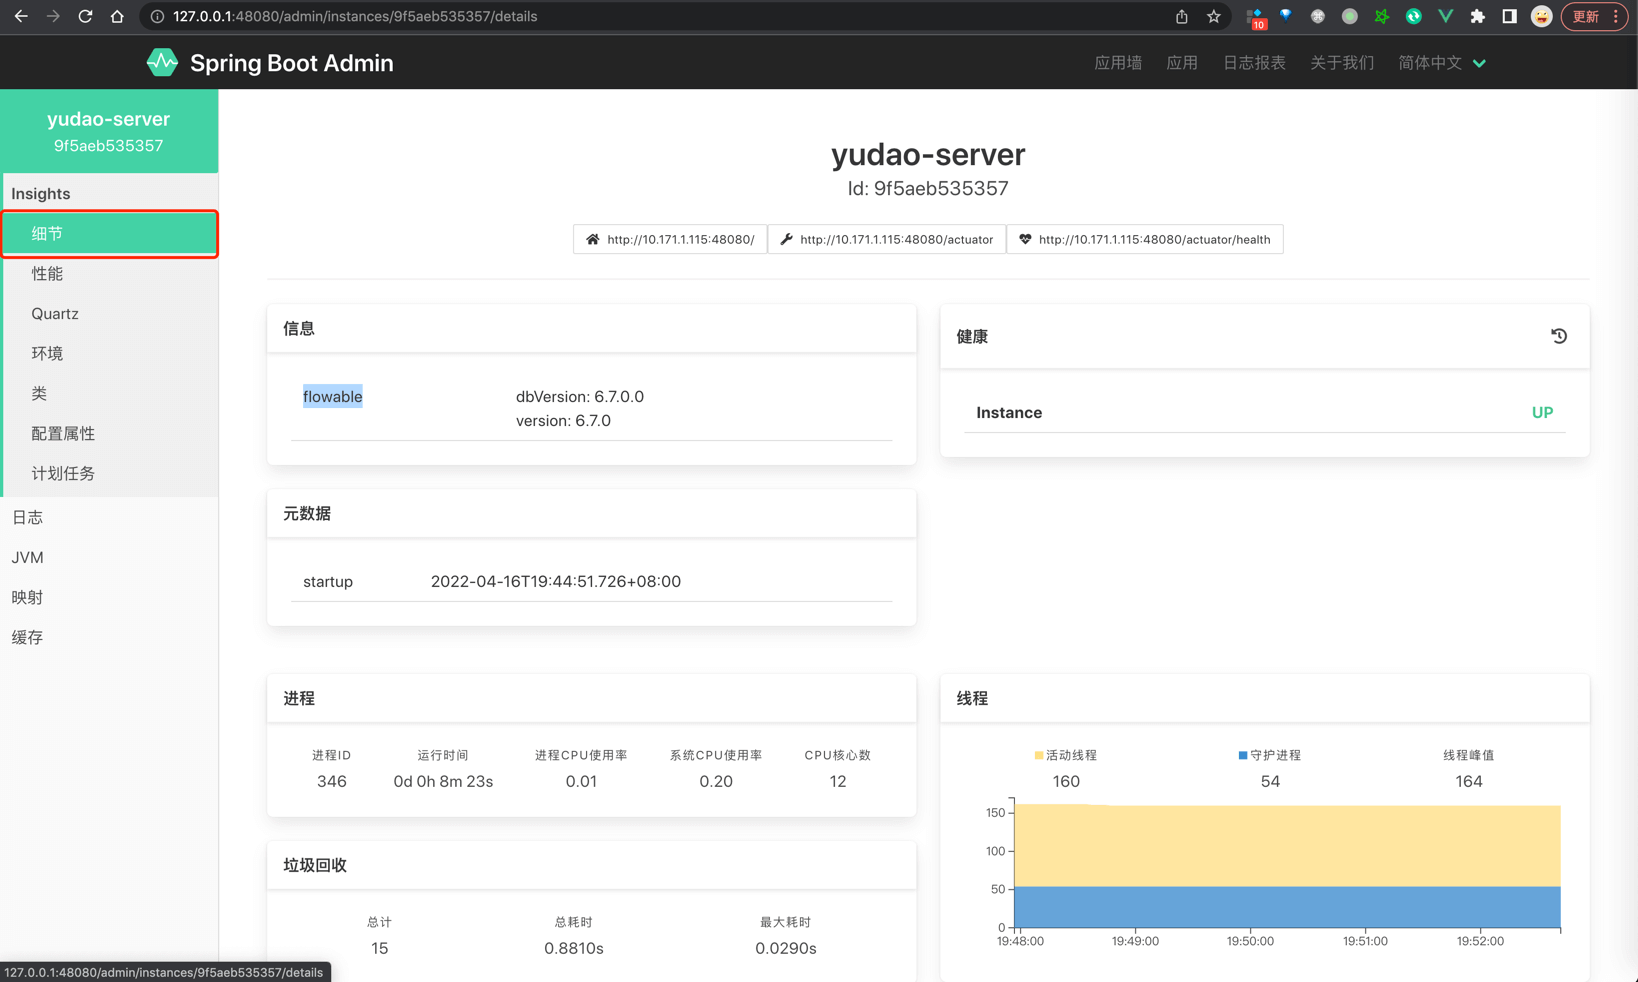Viewport: 1638px width, 982px height.
Task: Click the share page icon
Action: 1181,16
